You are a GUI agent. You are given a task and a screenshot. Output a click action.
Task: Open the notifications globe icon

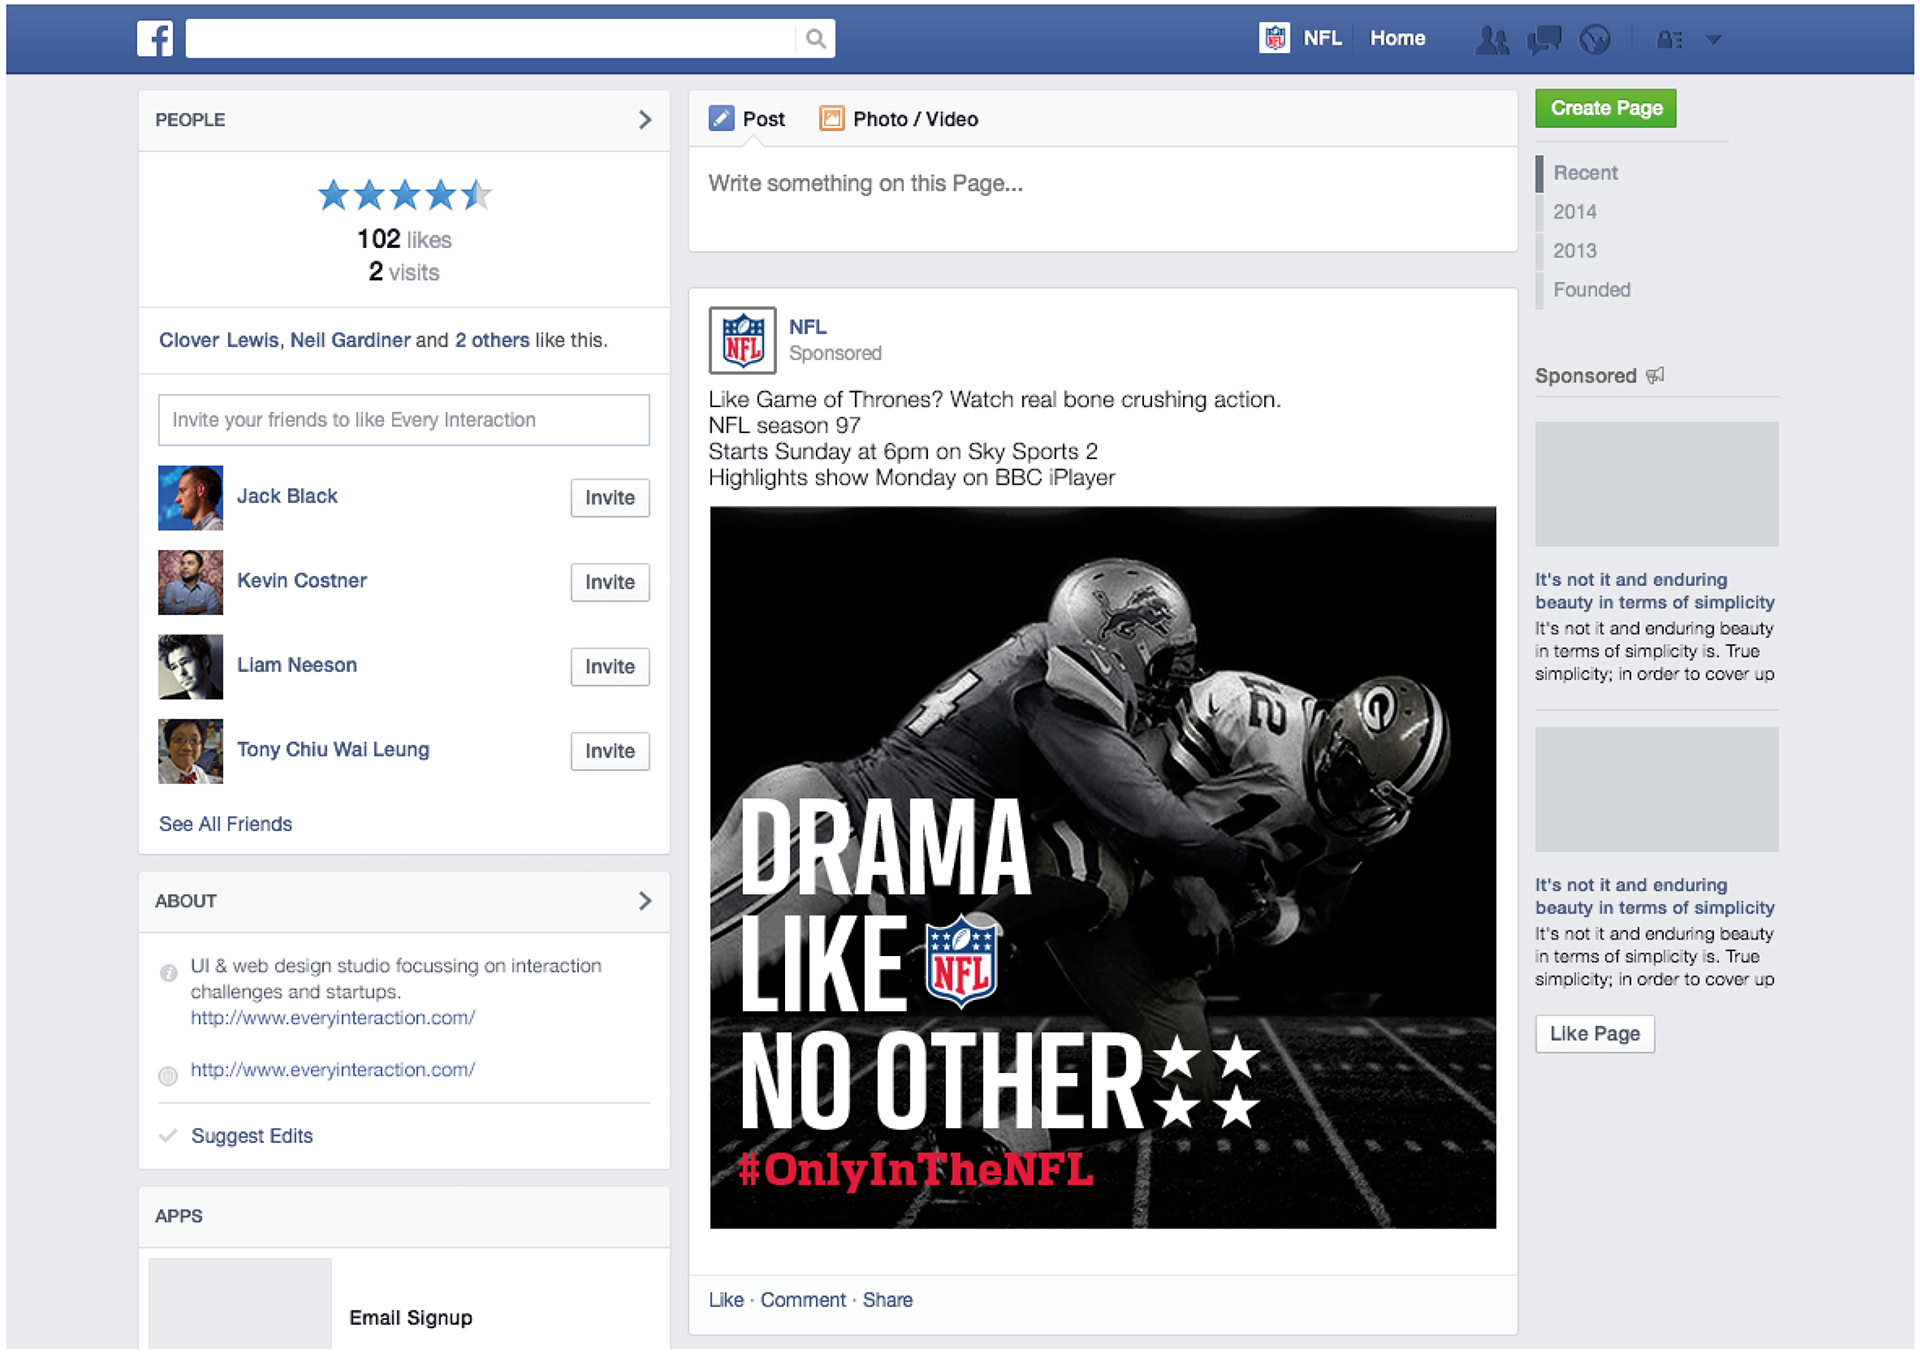click(x=1595, y=40)
